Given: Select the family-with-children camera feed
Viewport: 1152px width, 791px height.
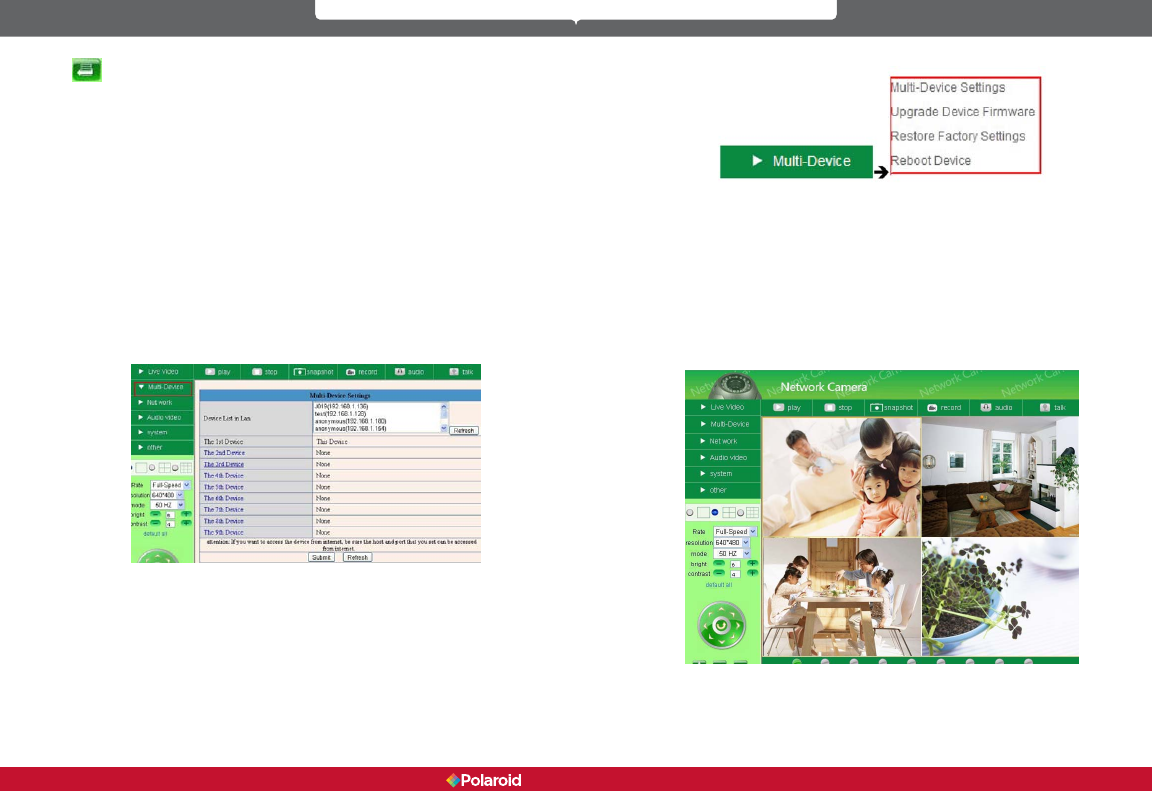Looking at the screenshot, I should coord(841,477).
